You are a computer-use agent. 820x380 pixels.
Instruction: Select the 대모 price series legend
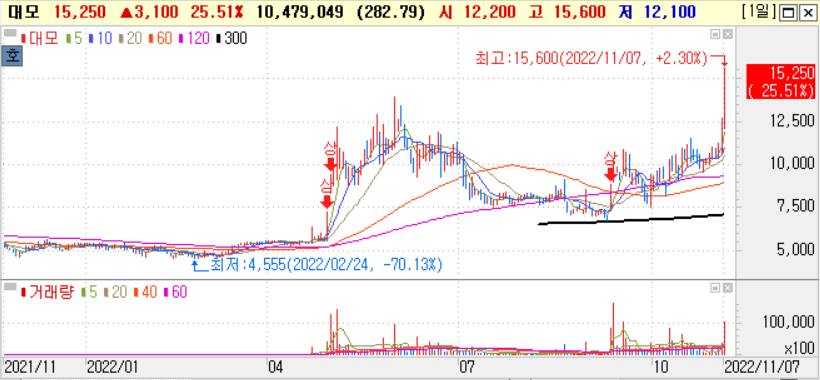click(40, 39)
